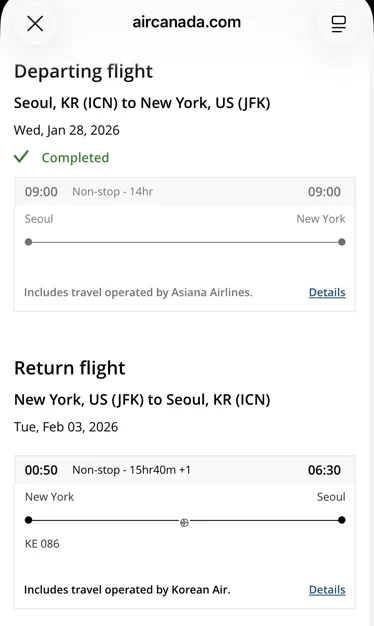Click the New York arrival dot on departing timeline
374x626 pixels.
click(x=342, y=242)
